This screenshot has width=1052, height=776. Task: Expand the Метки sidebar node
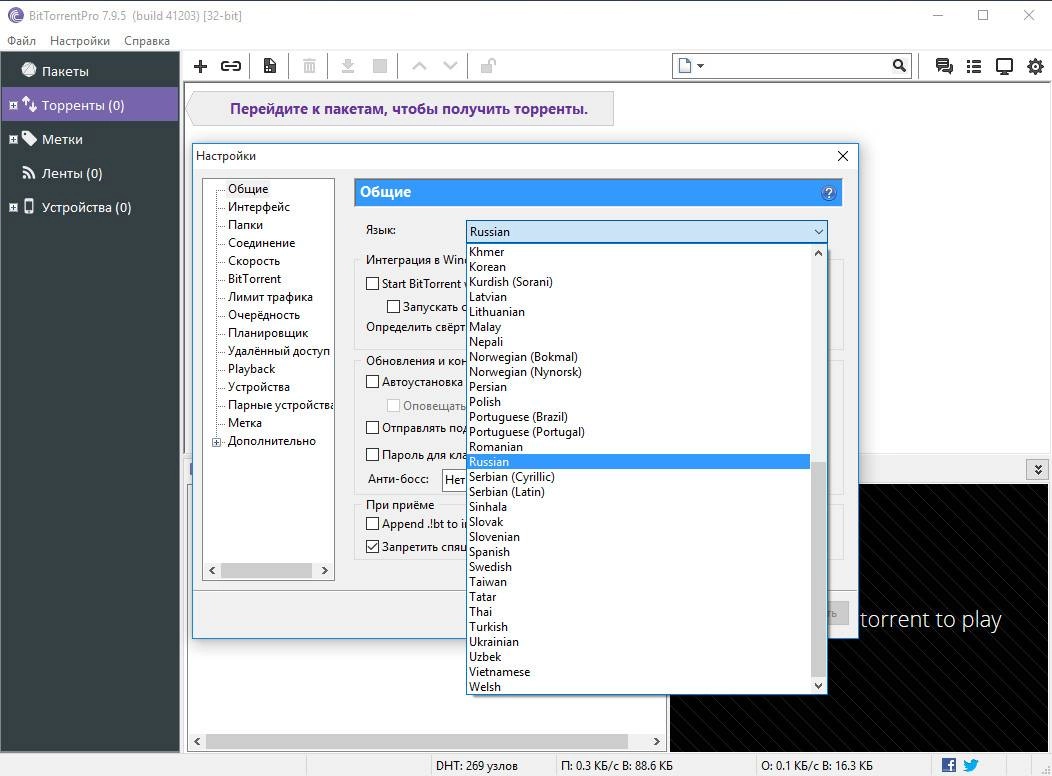pos(13,140)
